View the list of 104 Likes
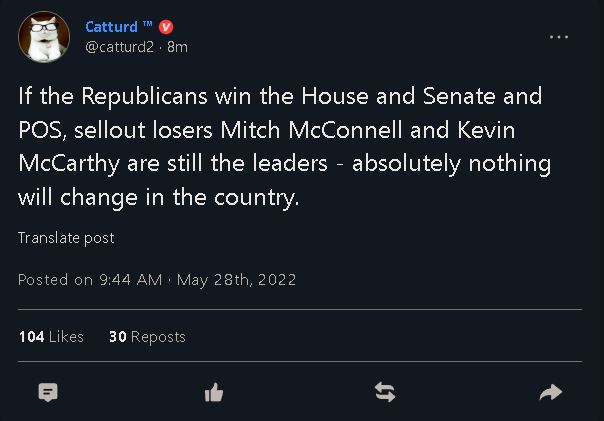The height and width of the screenshot is (421, 604). tap(51, 337)
